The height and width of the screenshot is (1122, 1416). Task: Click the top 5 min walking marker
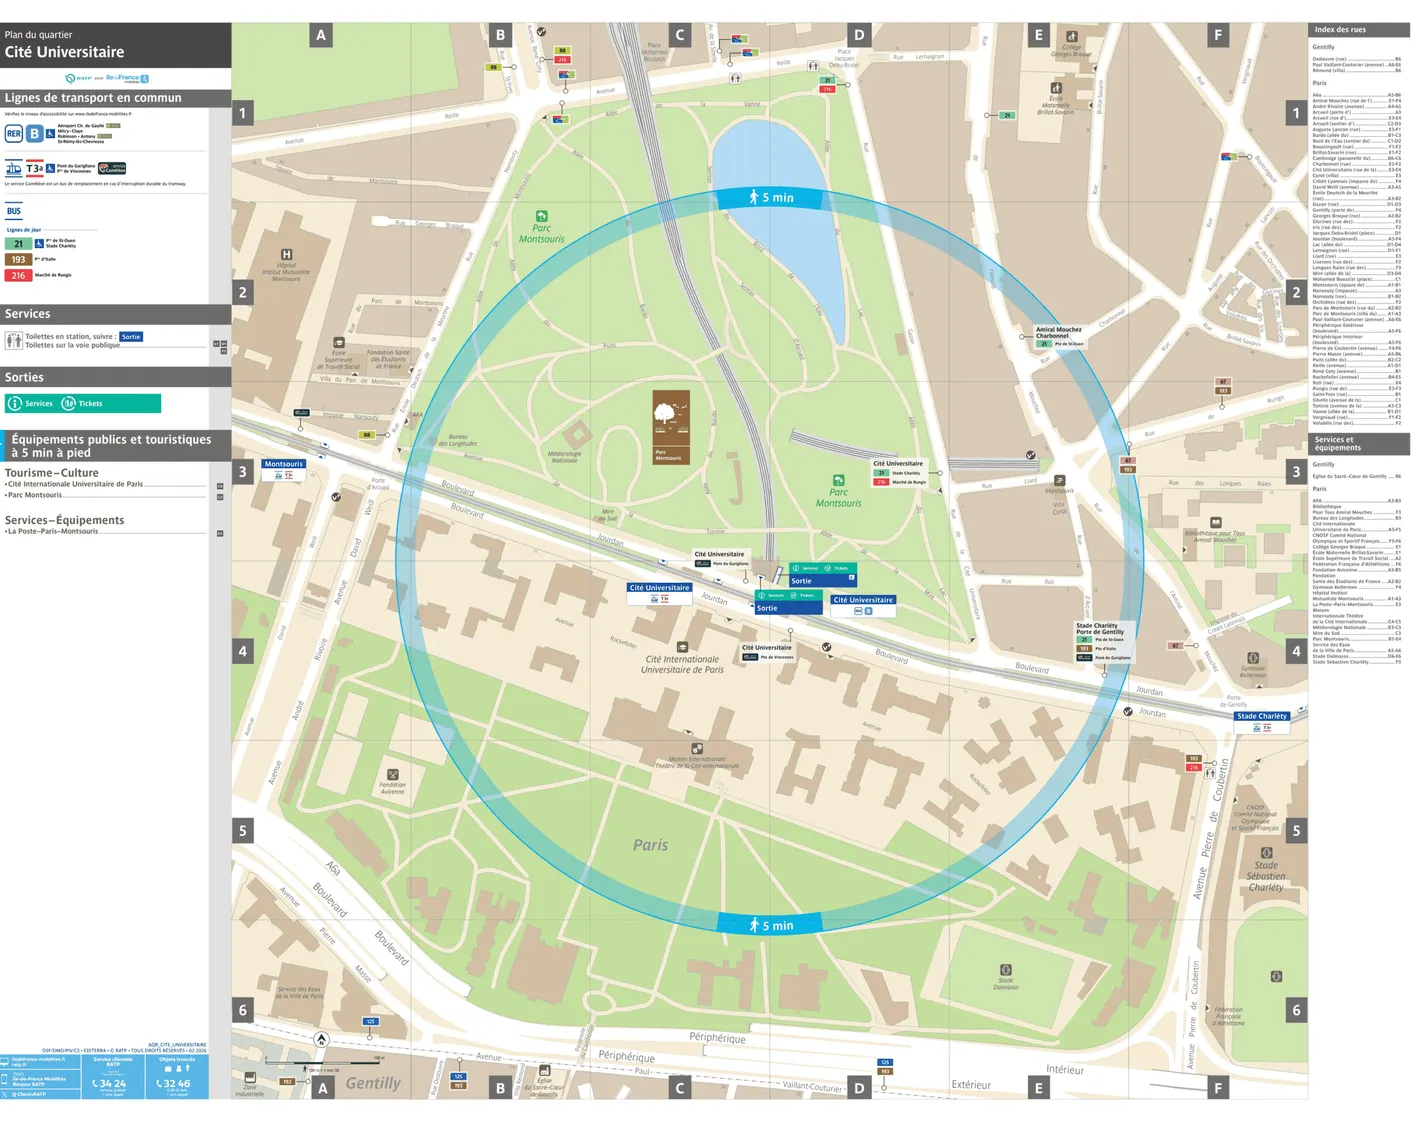(x=771, y=197)
